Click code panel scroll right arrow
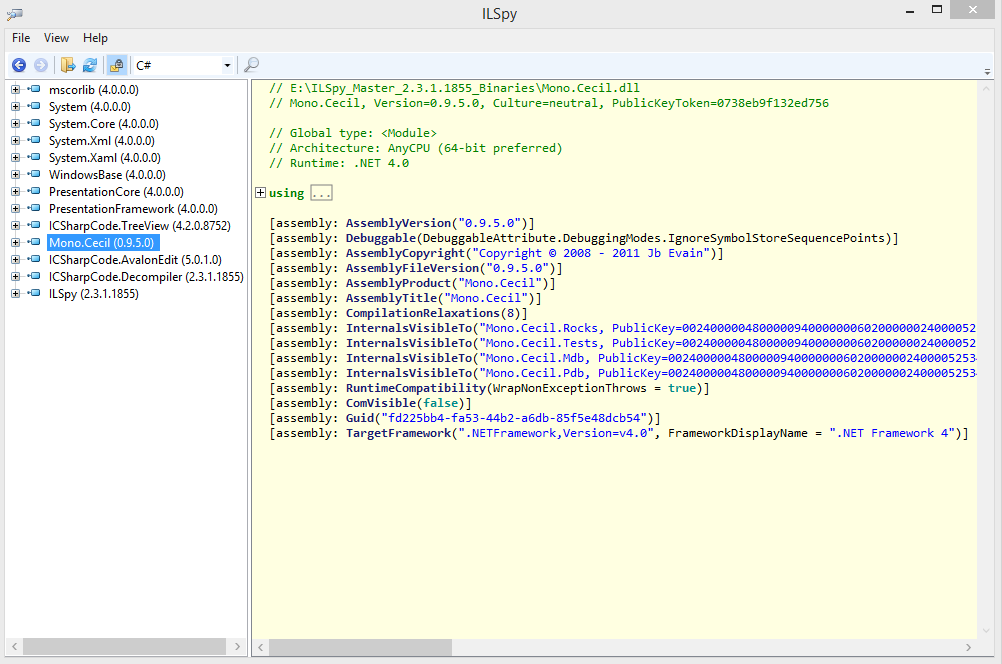Viewport: 1002px width, 664px height. (968, 647)
